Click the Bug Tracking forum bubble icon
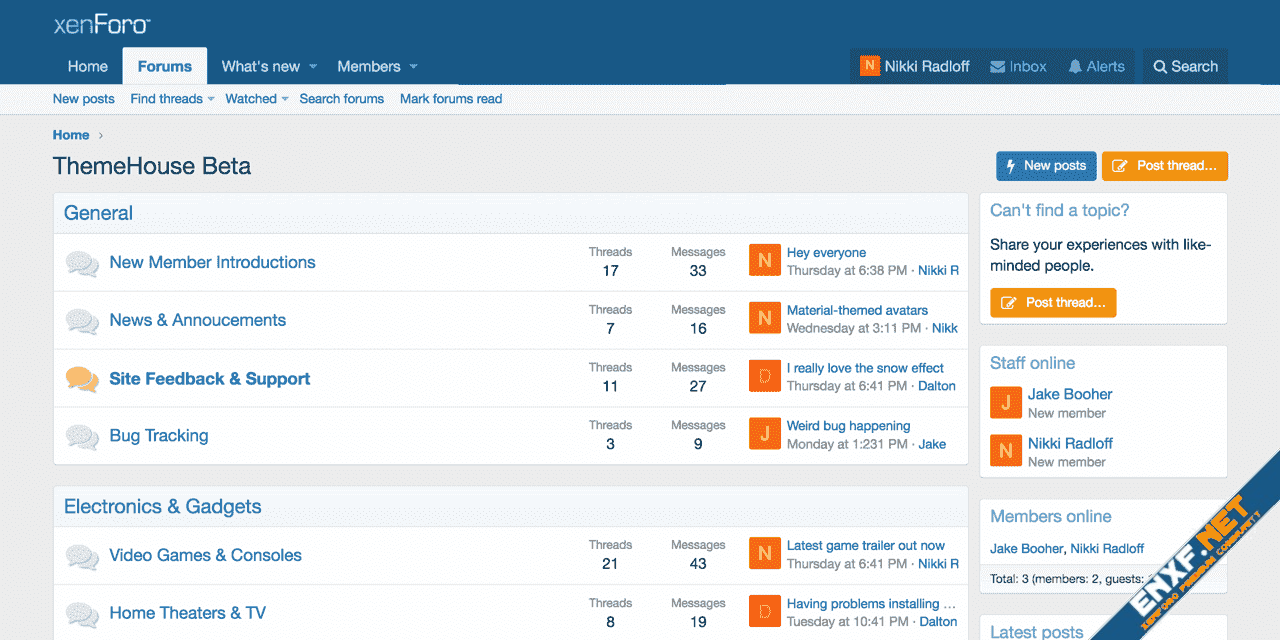The width and height of the screenshot is (1280, 640). tap(82, 436)
